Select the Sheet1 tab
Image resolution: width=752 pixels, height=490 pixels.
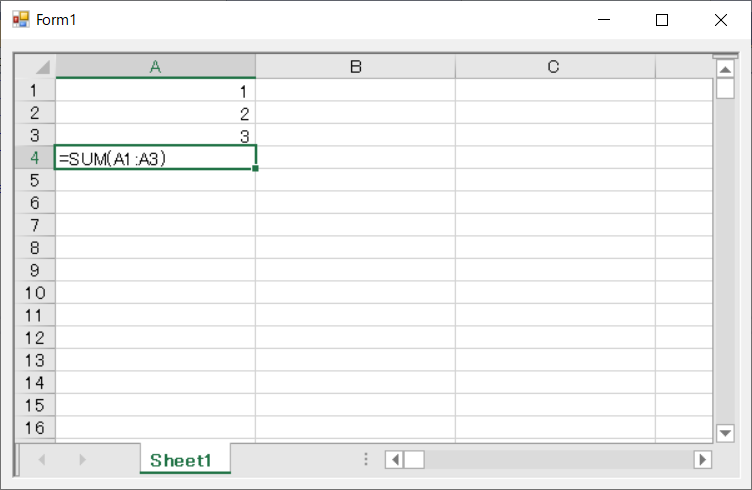[x=182, y=460]
